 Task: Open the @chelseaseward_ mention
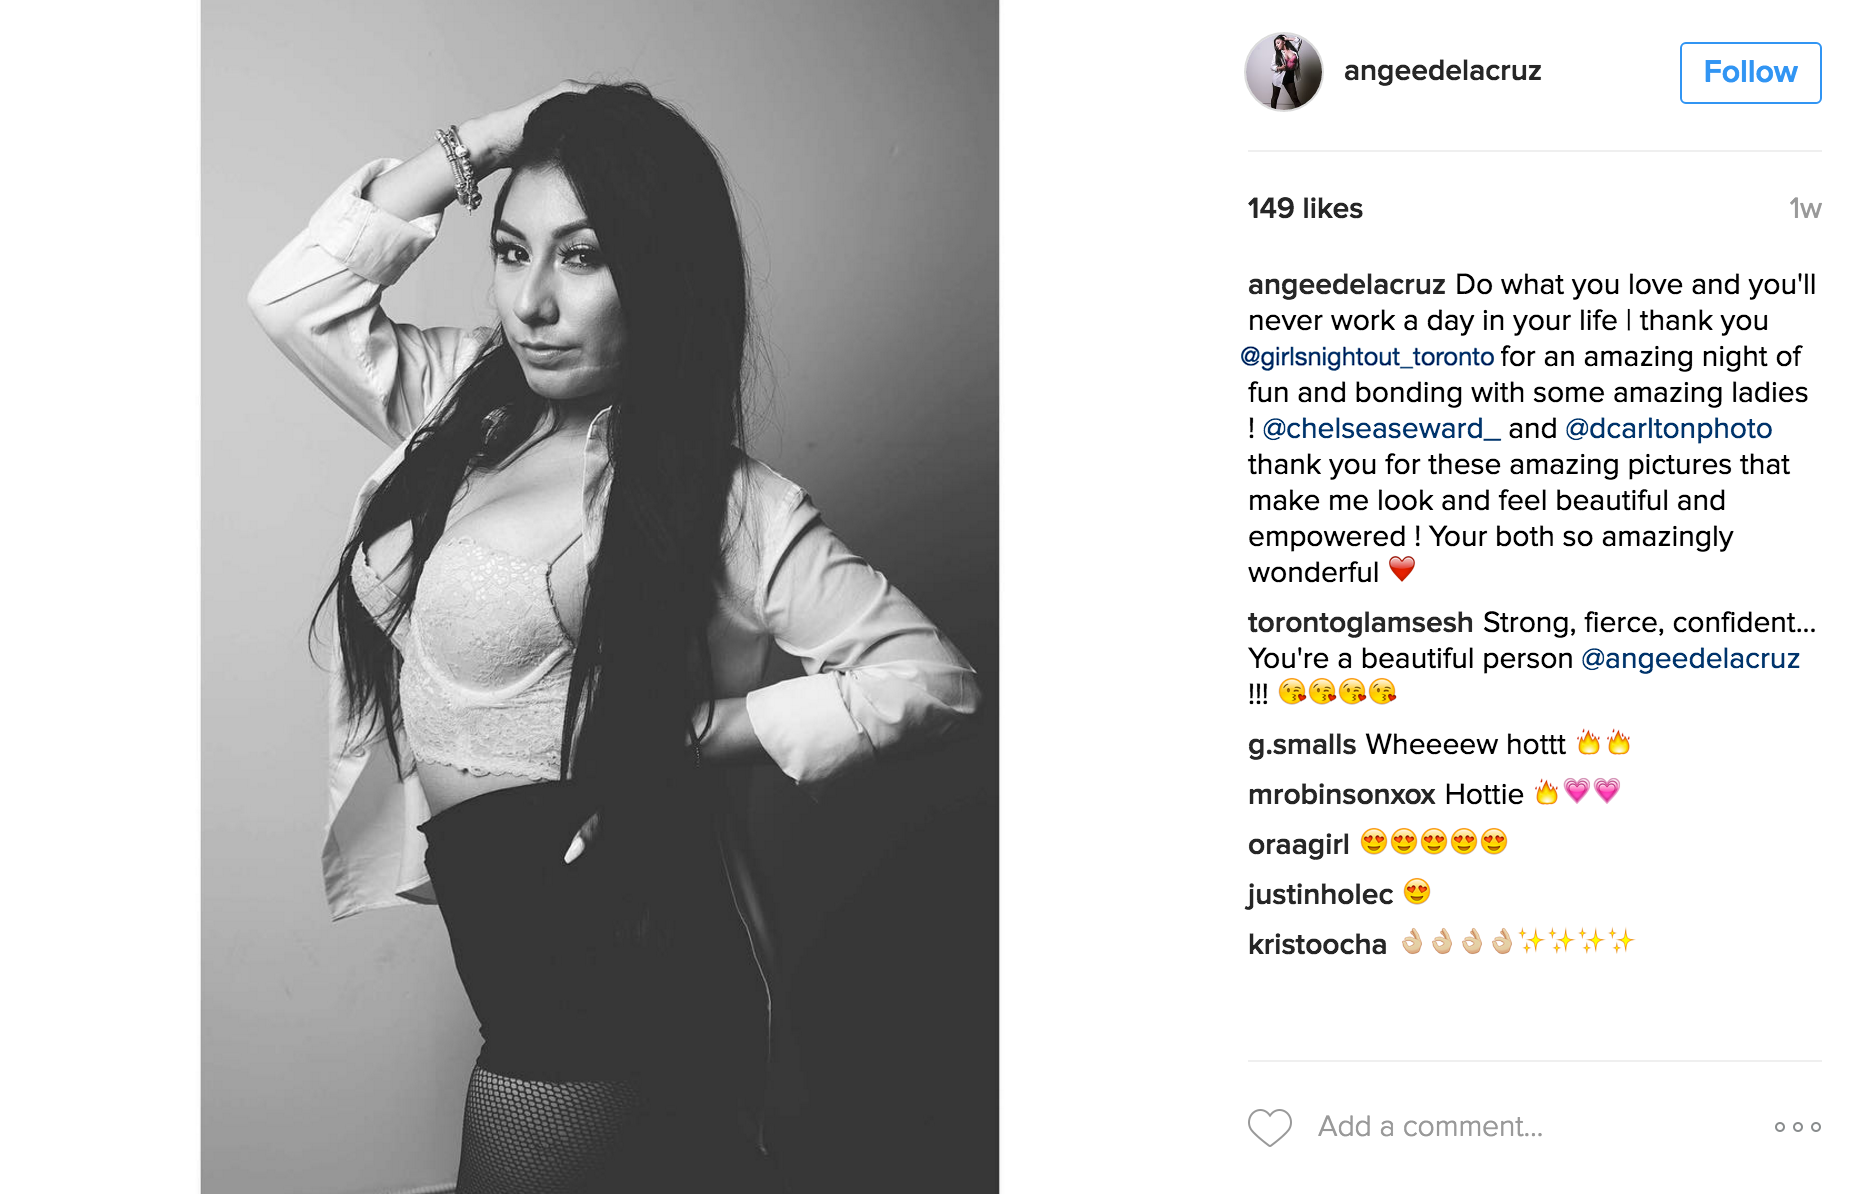(x=1381, y=429)
